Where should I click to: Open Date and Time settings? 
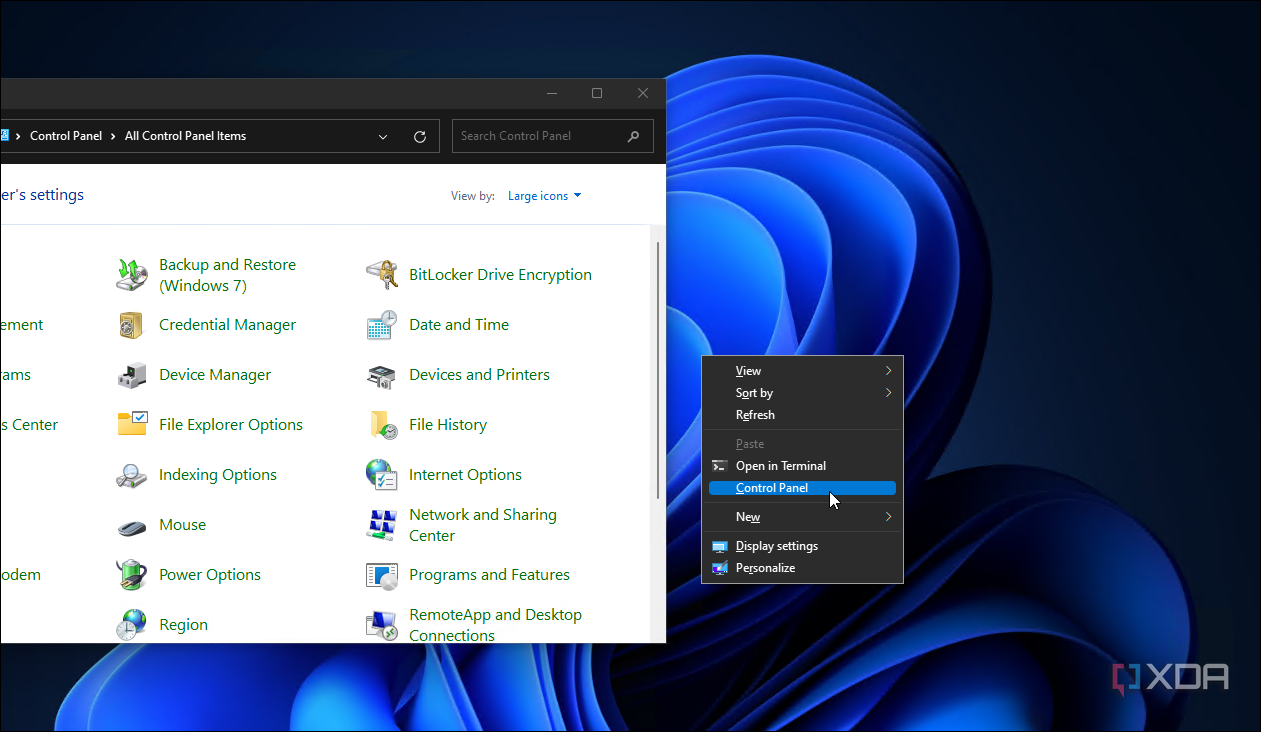458,324
